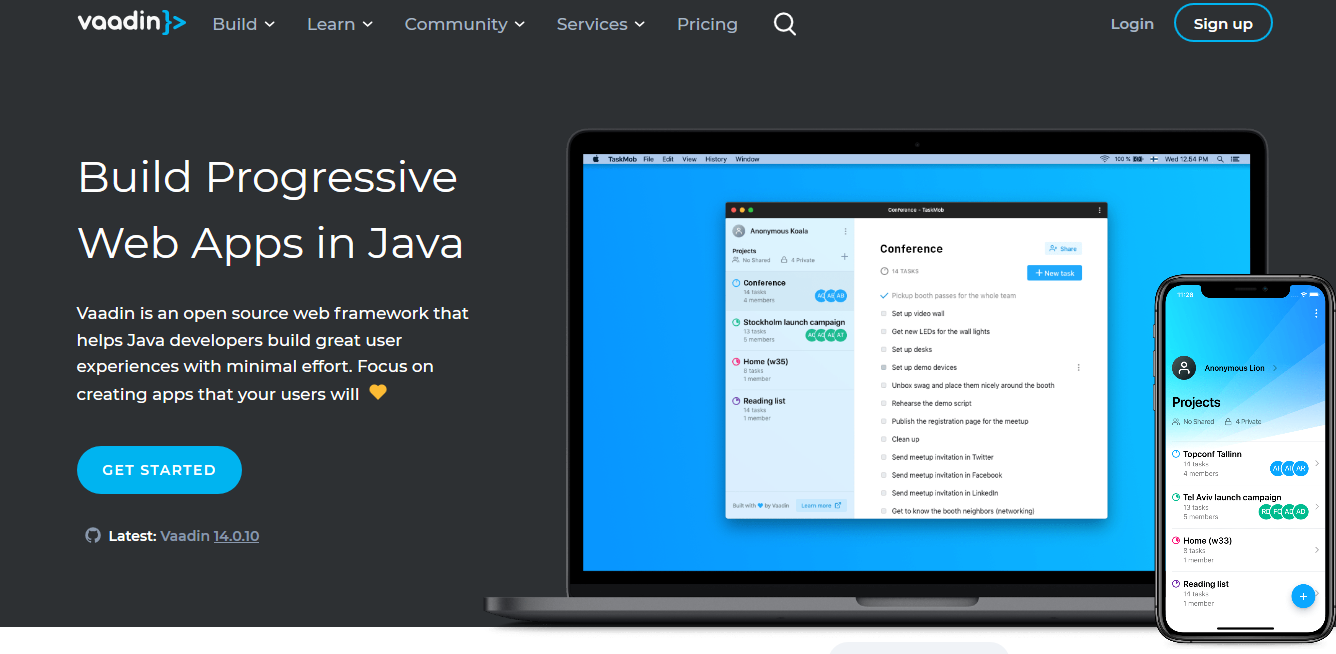Check the Set up demo devices task
The height and width of the screenshot is (654, 1336).
click(884, 368)
